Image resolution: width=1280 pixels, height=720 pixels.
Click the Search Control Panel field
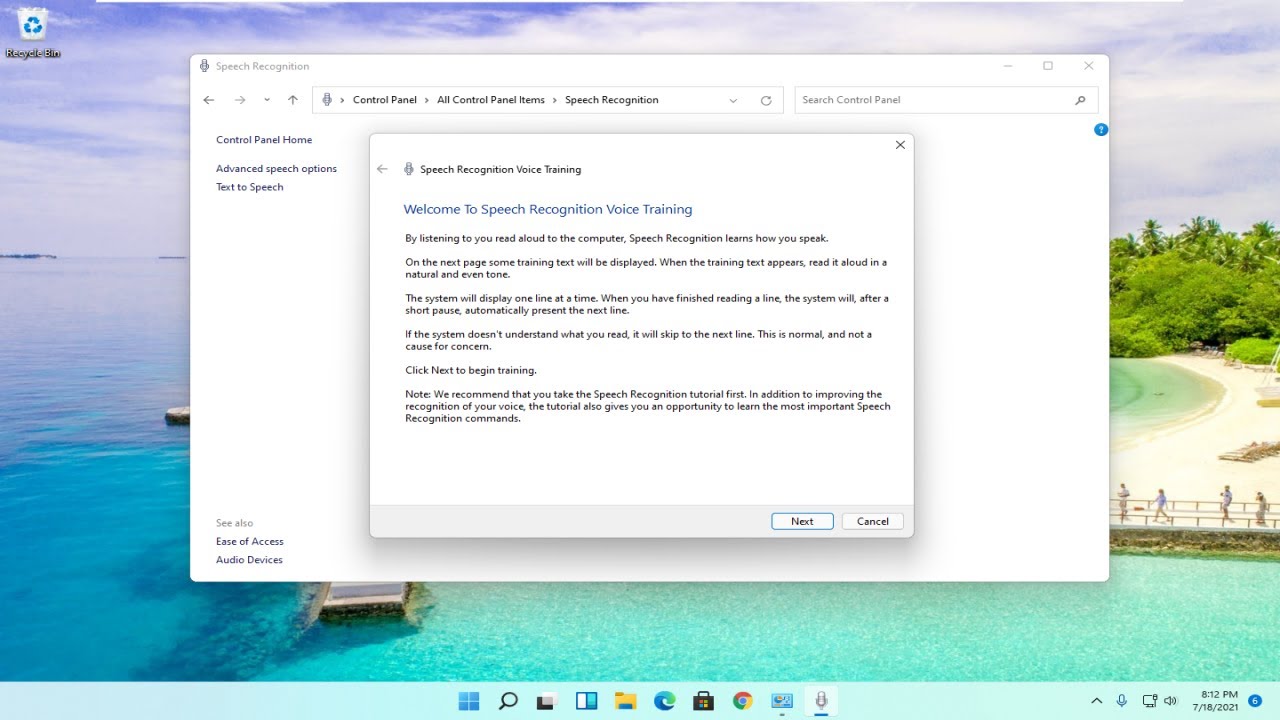pyautogui.click(x=935, y=100)
